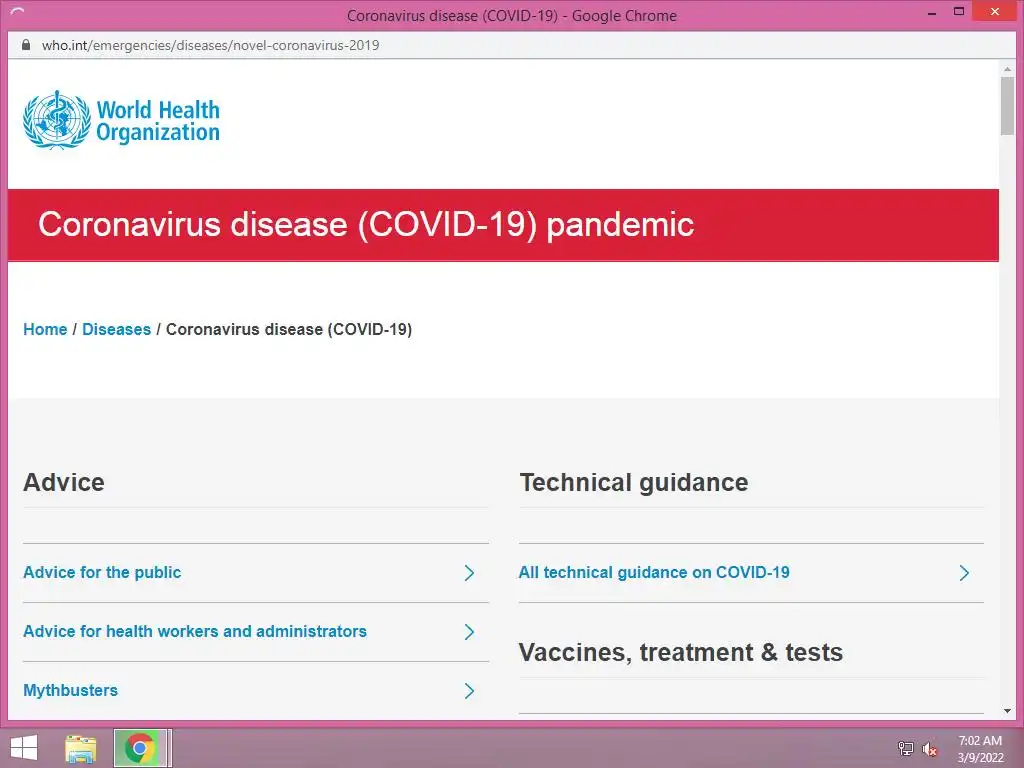This screenshot has height=768, width=1024.
Task: Click the taskbar clock showing 7:02 AM
Action: tap(980, 748)
